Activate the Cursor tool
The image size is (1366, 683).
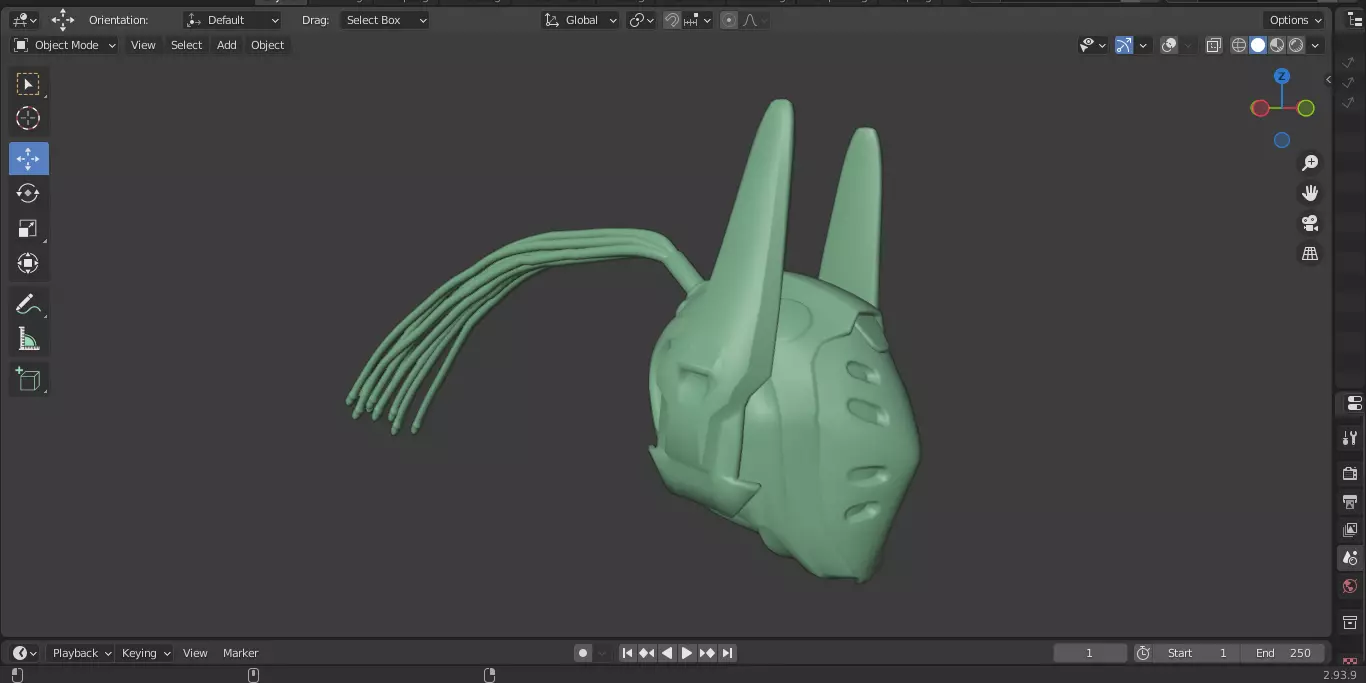pyautogui.click(x=28, y=118)
